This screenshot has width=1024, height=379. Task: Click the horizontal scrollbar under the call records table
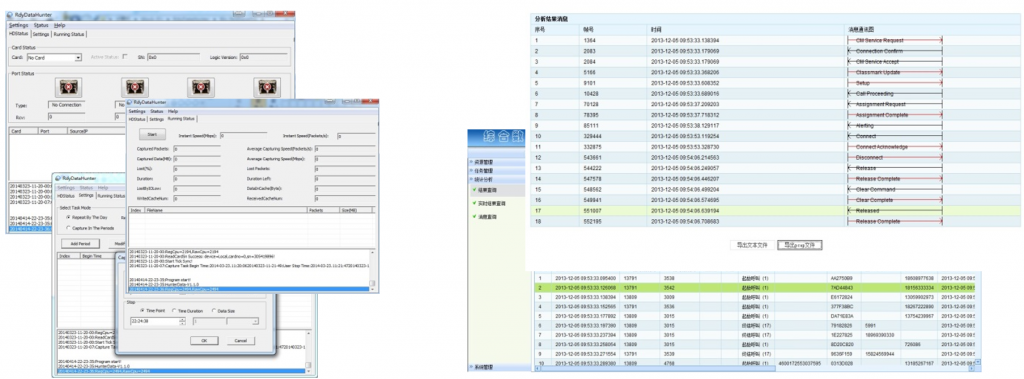756,368
